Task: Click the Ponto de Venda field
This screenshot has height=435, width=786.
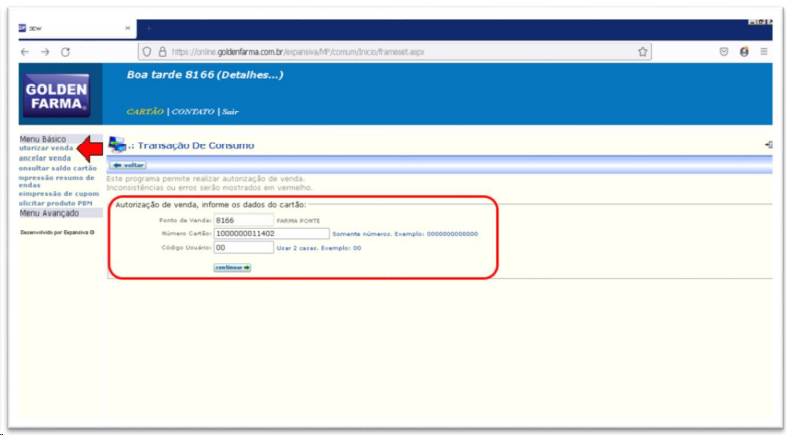Action: 244,220
